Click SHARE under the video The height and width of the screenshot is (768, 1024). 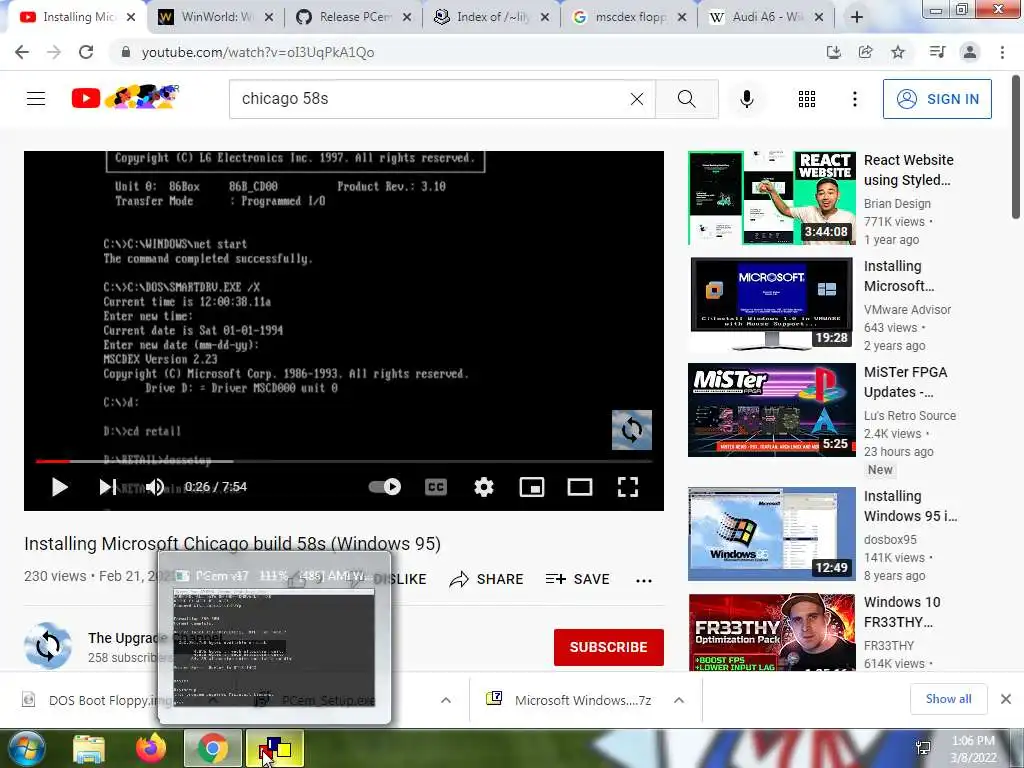coord(487,579)
